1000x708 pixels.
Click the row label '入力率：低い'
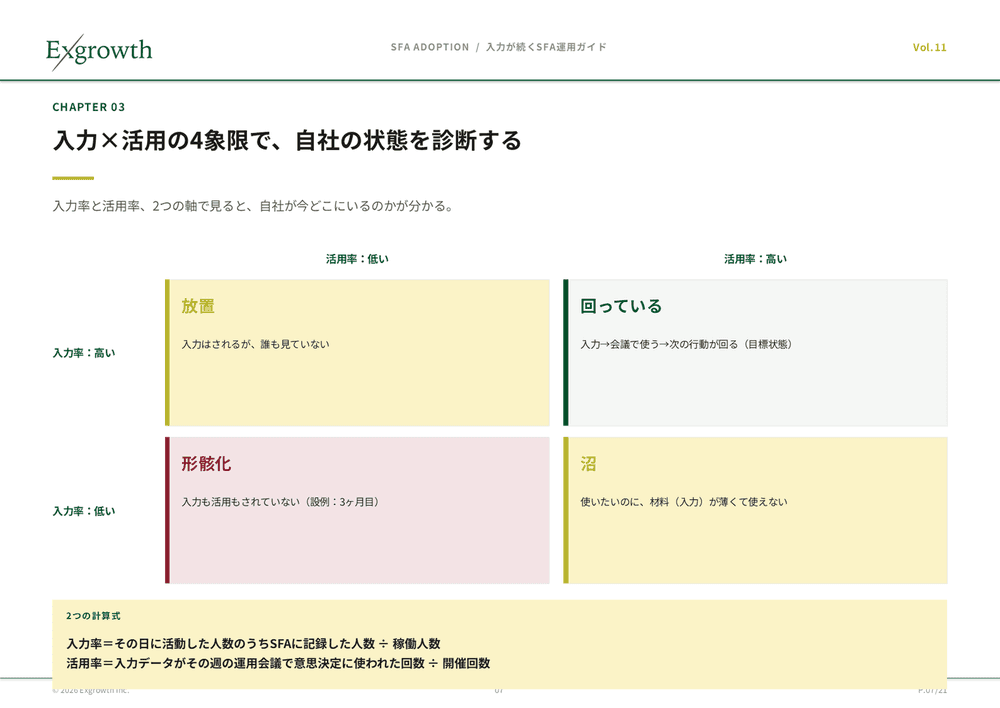tap(84, 511)
